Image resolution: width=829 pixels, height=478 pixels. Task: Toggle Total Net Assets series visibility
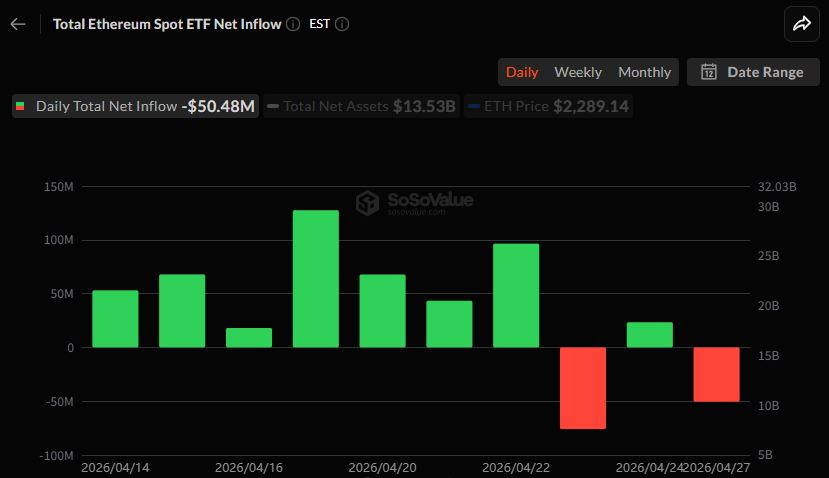361,106
